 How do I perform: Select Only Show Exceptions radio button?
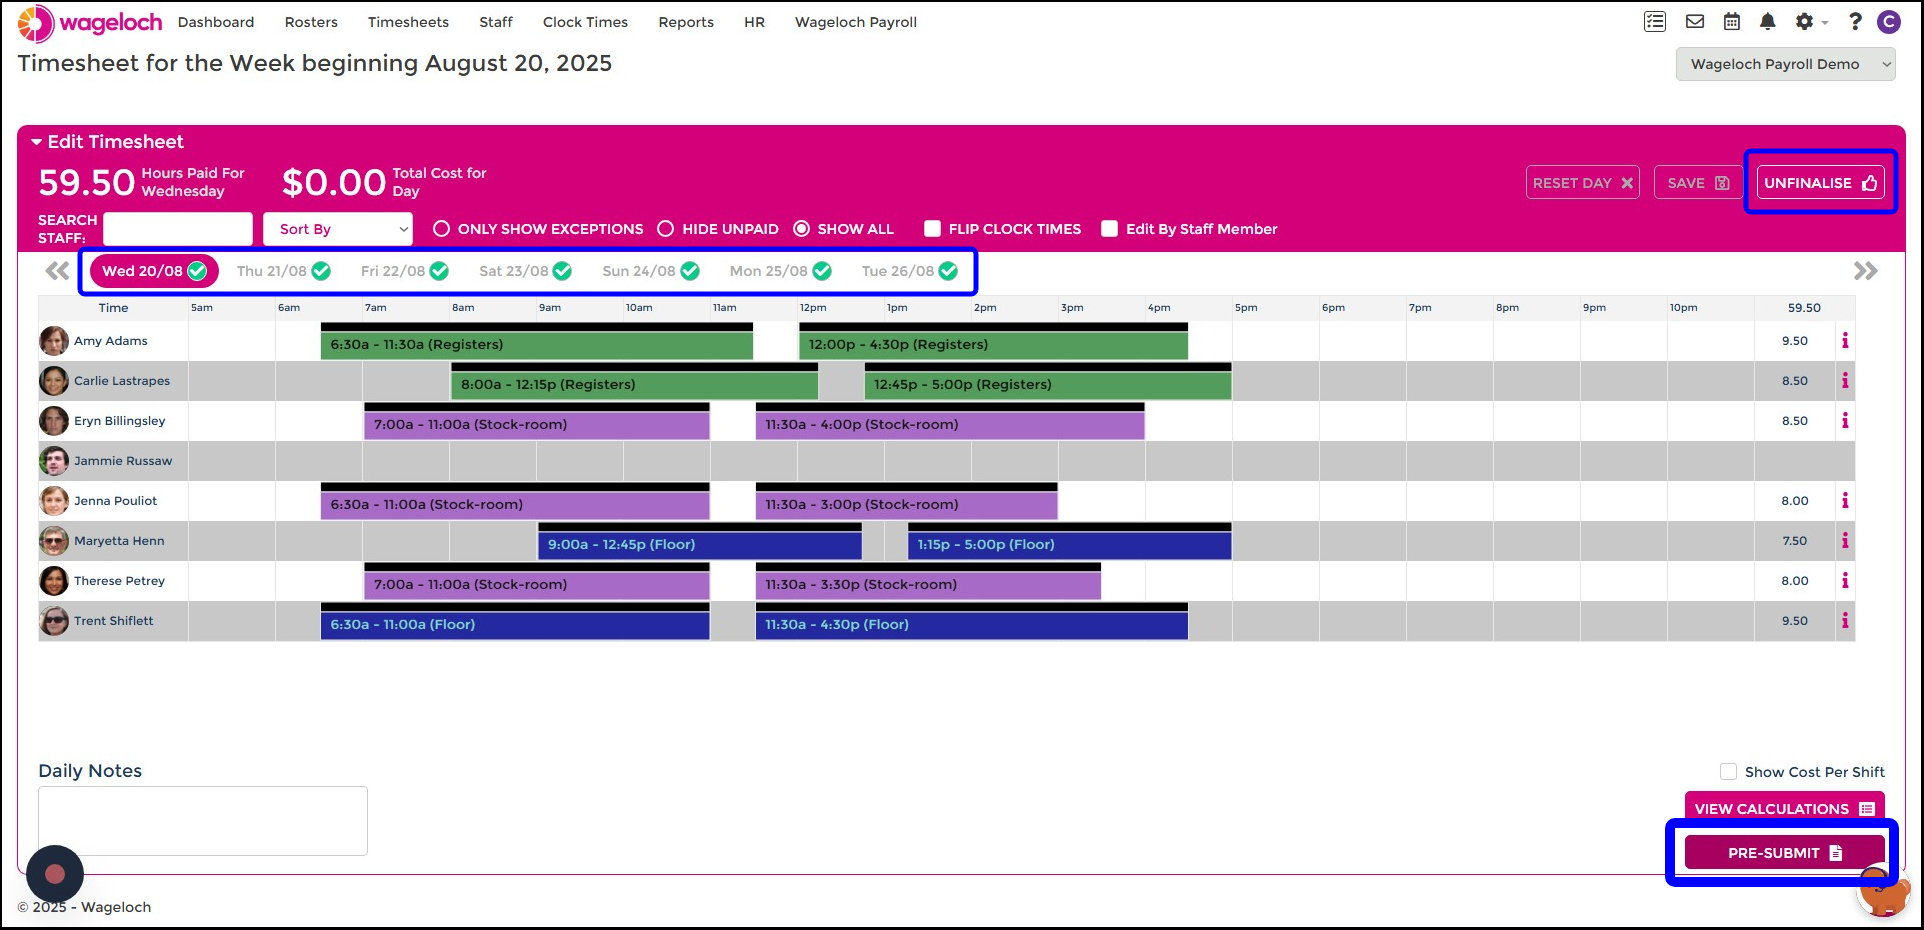441,229
